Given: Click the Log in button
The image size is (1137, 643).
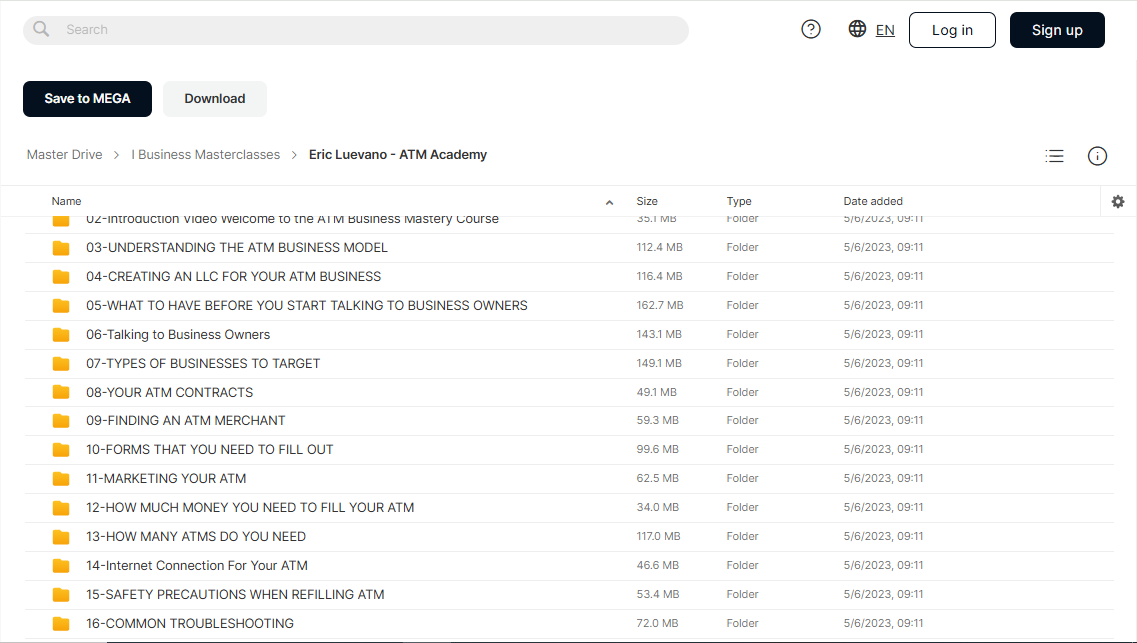Looking at the screenshot, I should click(x=952, y=30).
